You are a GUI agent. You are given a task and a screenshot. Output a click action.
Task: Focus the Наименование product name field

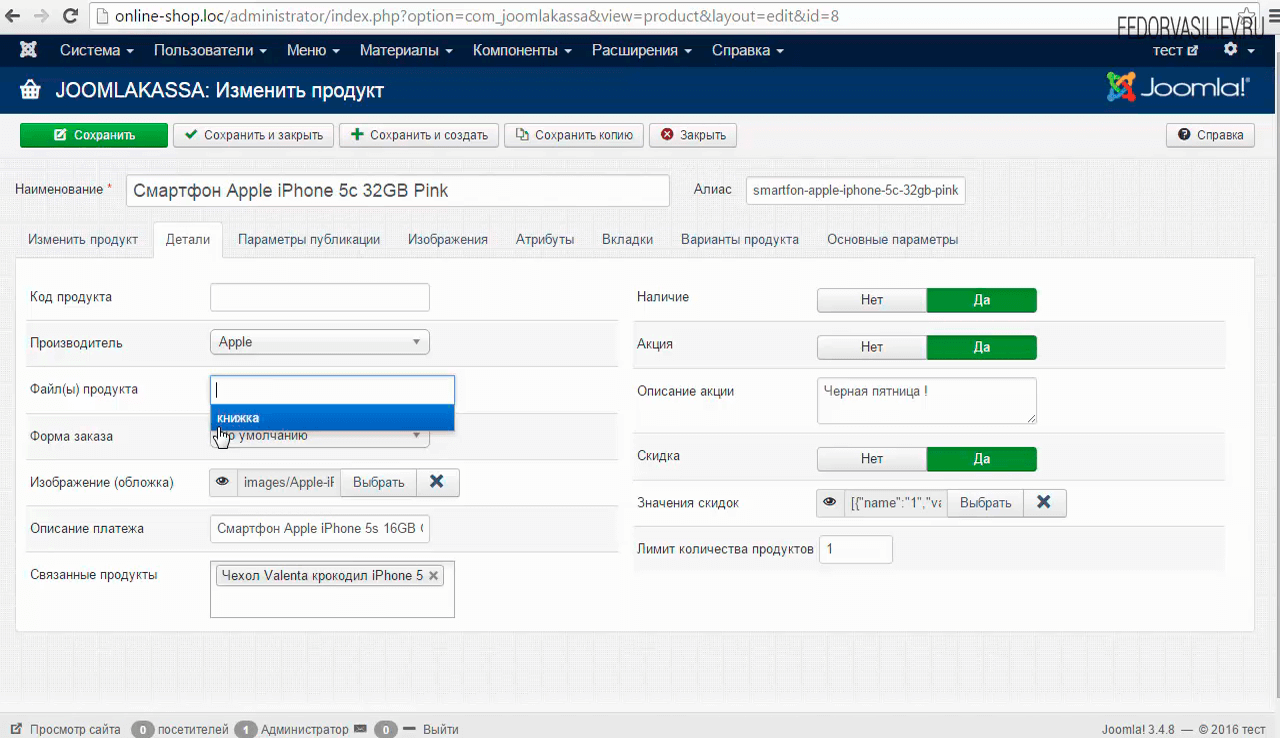(x=398, y=190)
